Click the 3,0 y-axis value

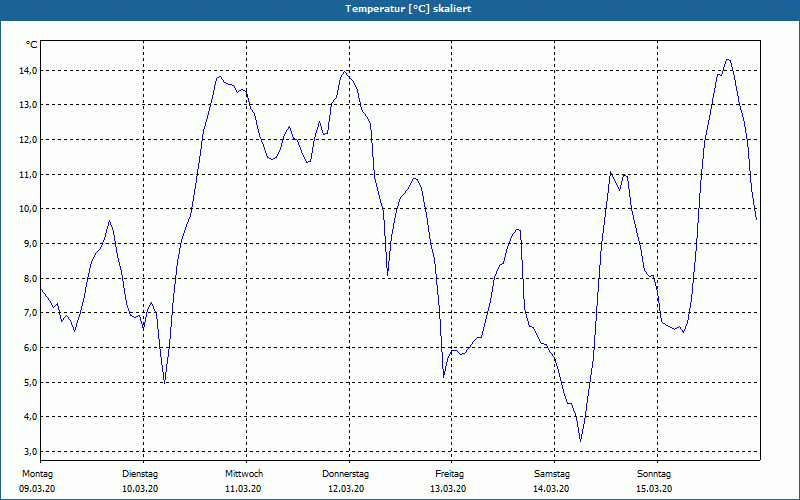31,452
